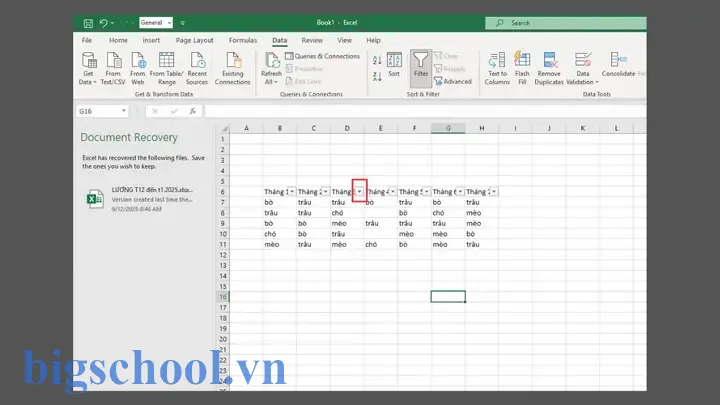Click cell B10 containing chó

[x=280, y=234]
